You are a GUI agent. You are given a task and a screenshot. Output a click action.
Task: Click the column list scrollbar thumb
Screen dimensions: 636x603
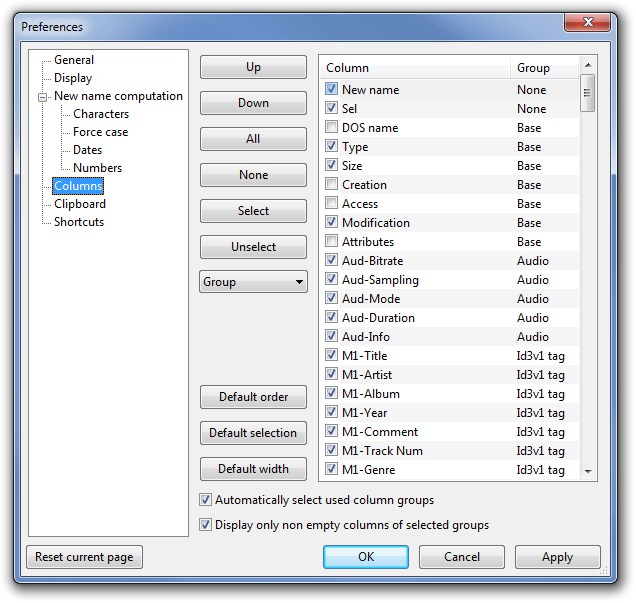[587, 93]
